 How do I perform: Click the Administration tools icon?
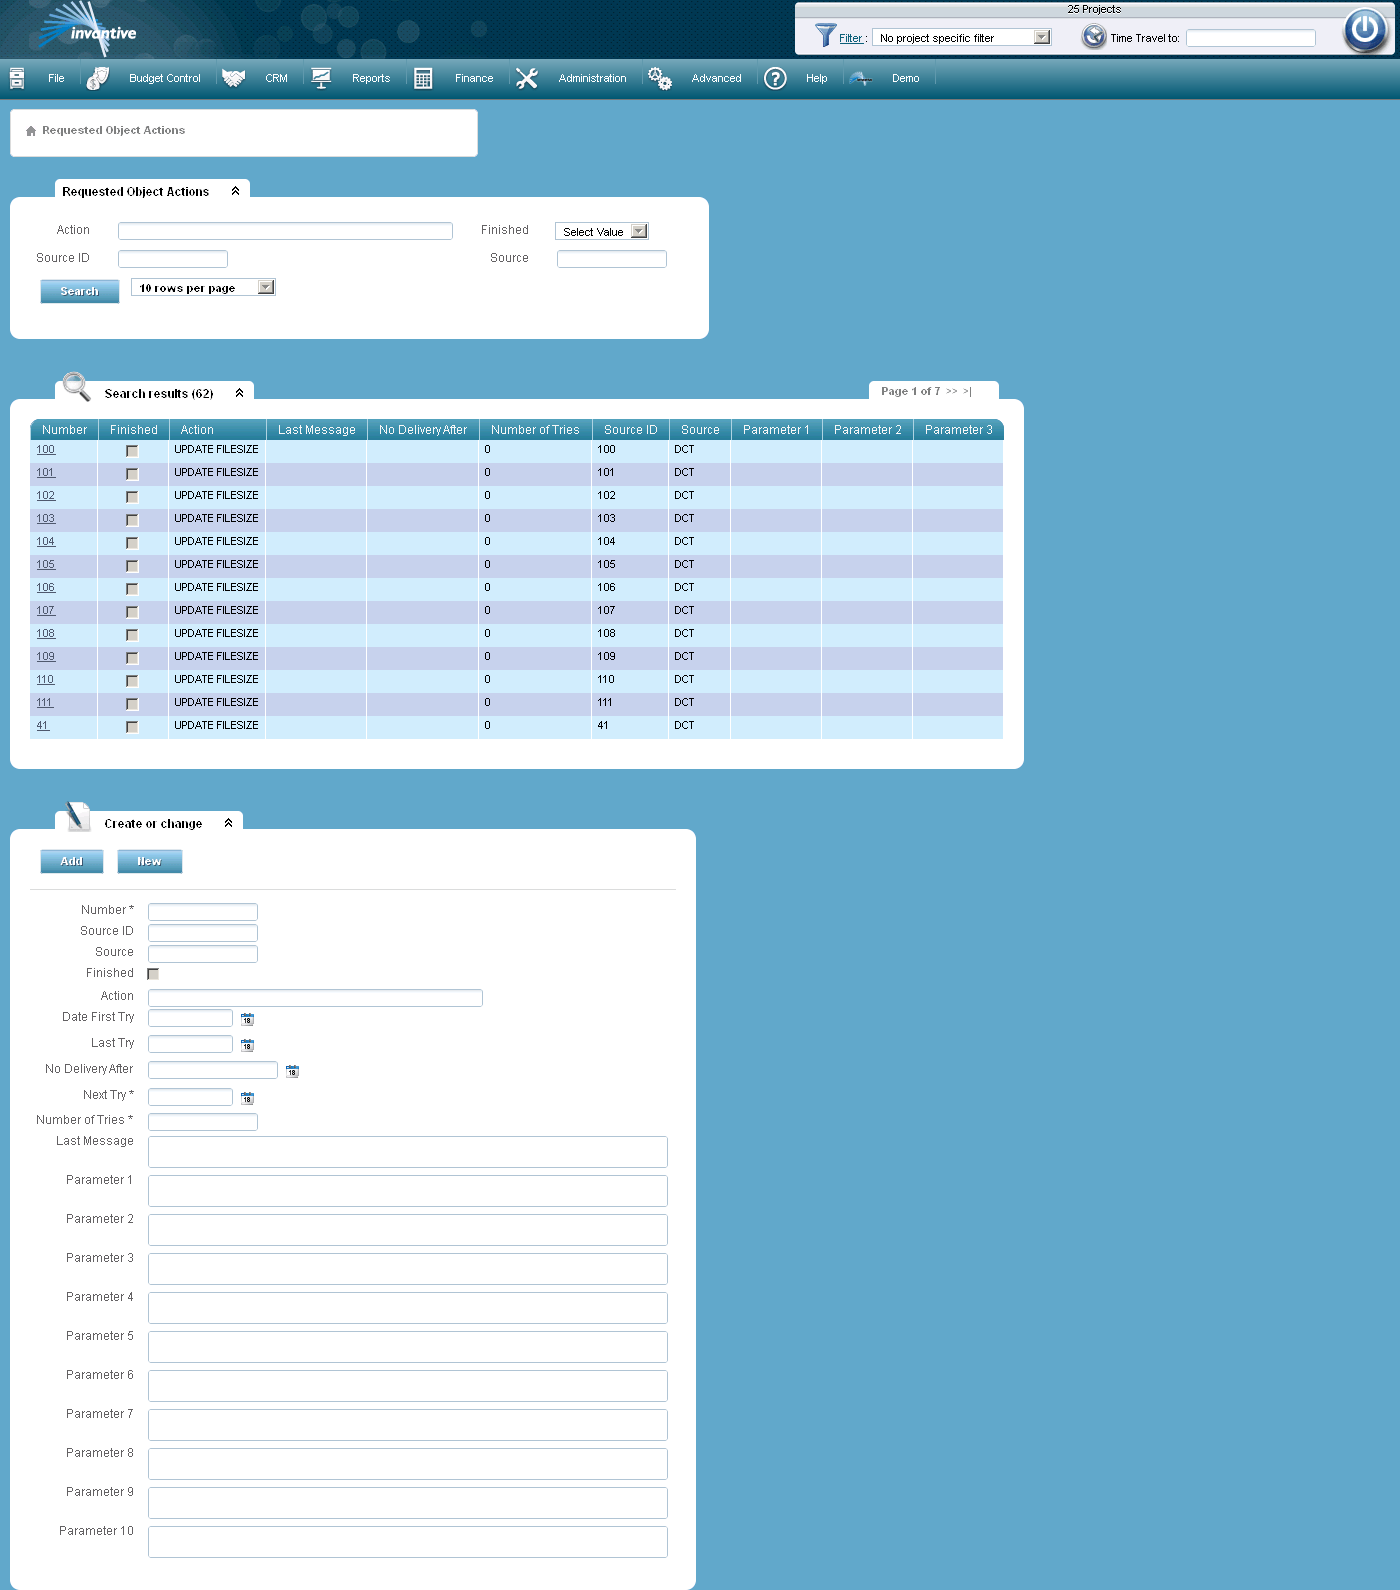click(527, 78)
